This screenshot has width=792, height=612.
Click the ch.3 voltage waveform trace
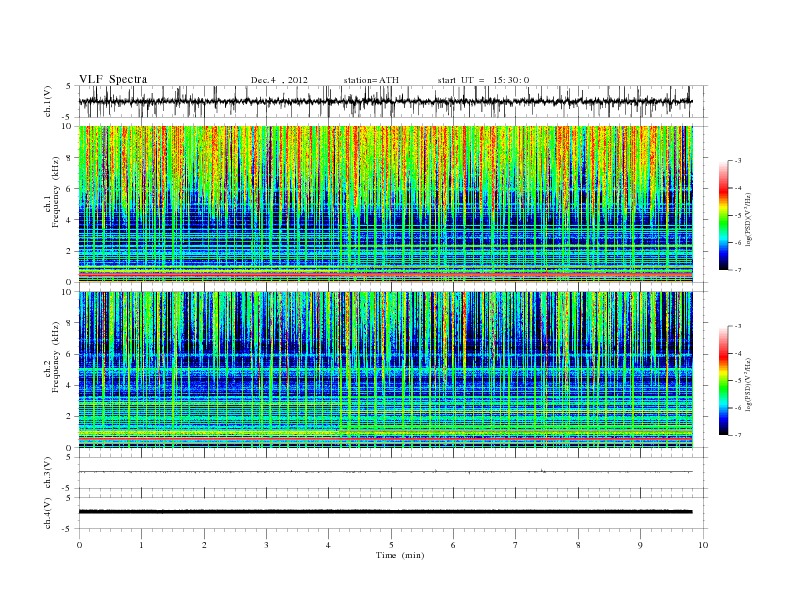(x=385, y=472)
